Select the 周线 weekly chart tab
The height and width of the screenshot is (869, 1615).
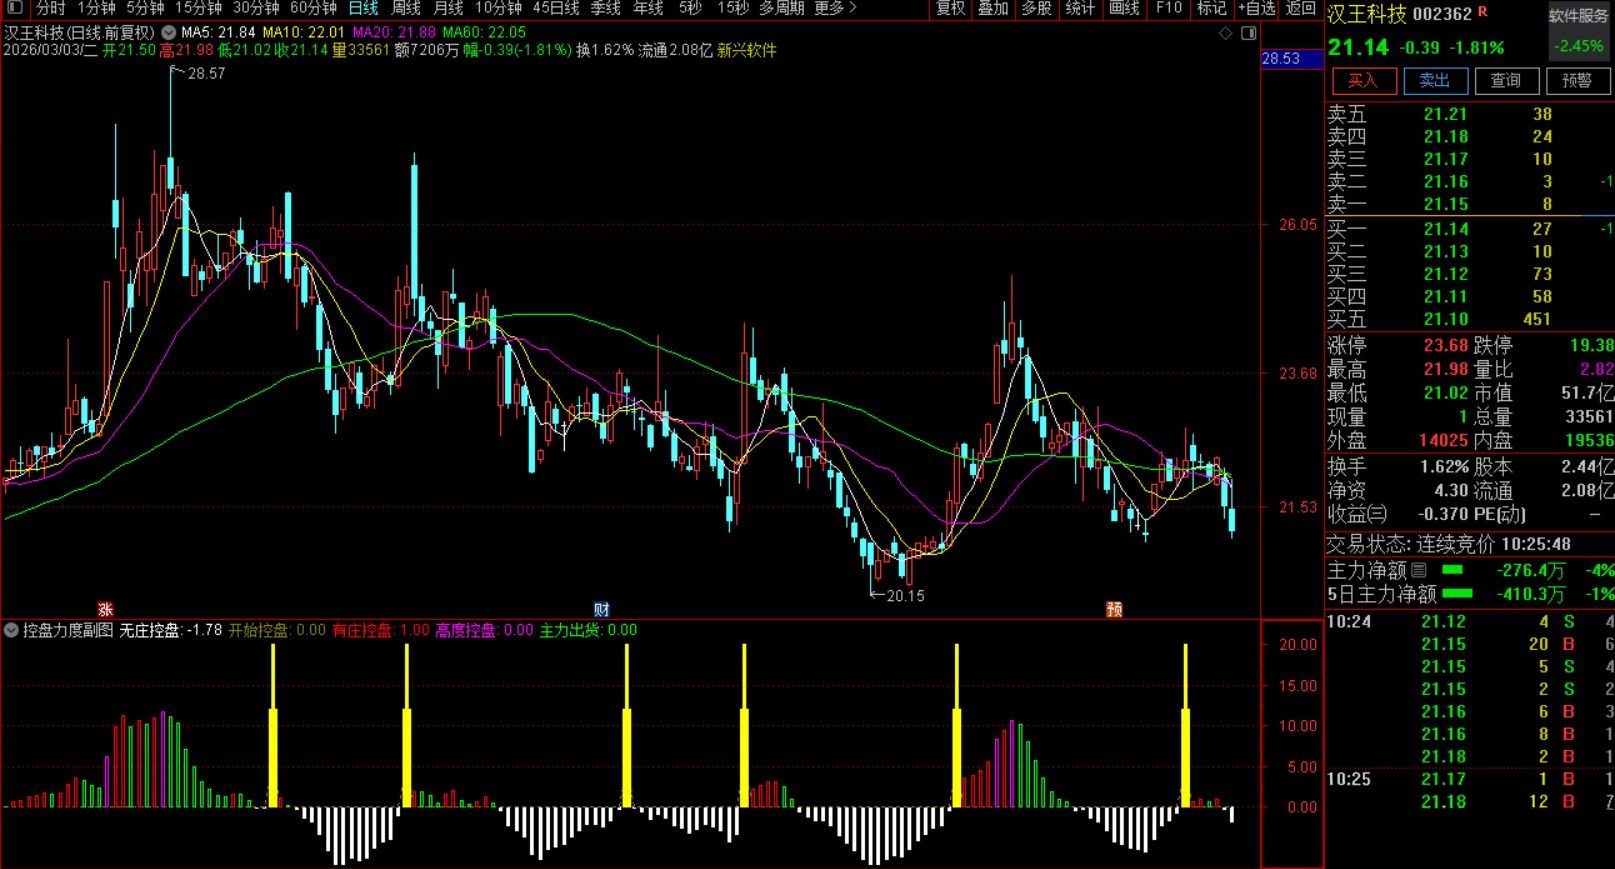click(405, 8)
